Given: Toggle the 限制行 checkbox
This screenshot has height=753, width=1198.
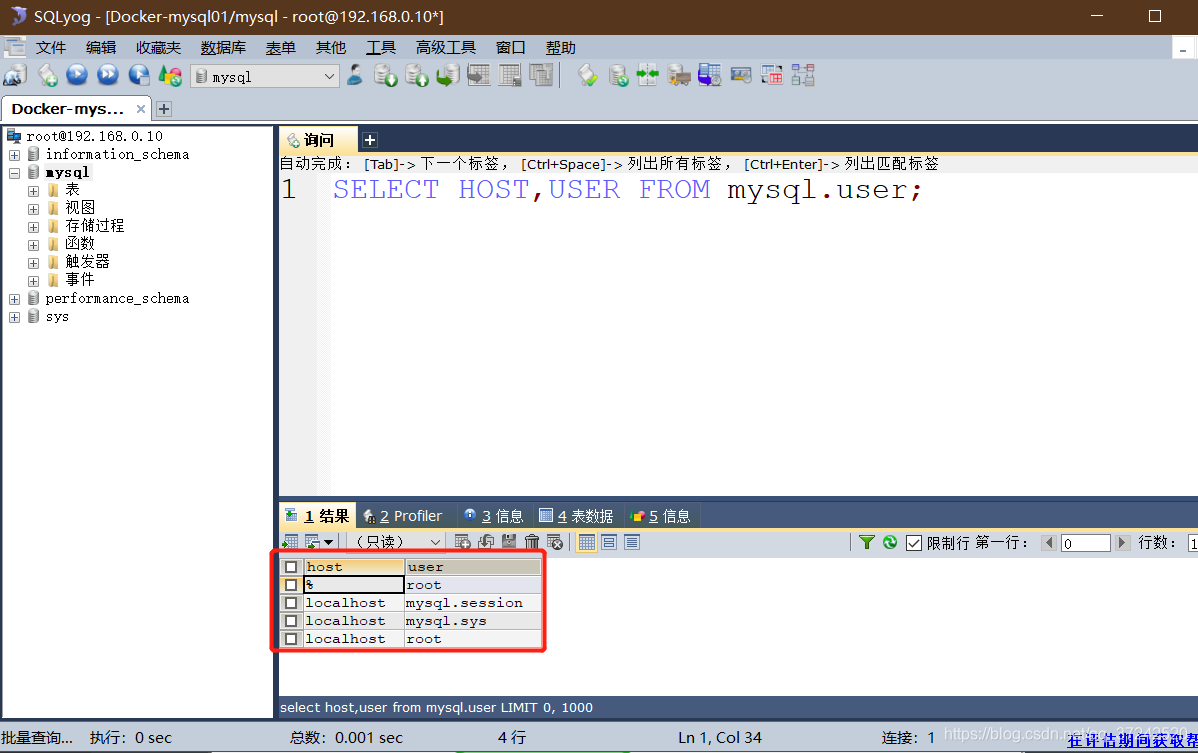Looking at the screenshot, I should click(914, 543).
